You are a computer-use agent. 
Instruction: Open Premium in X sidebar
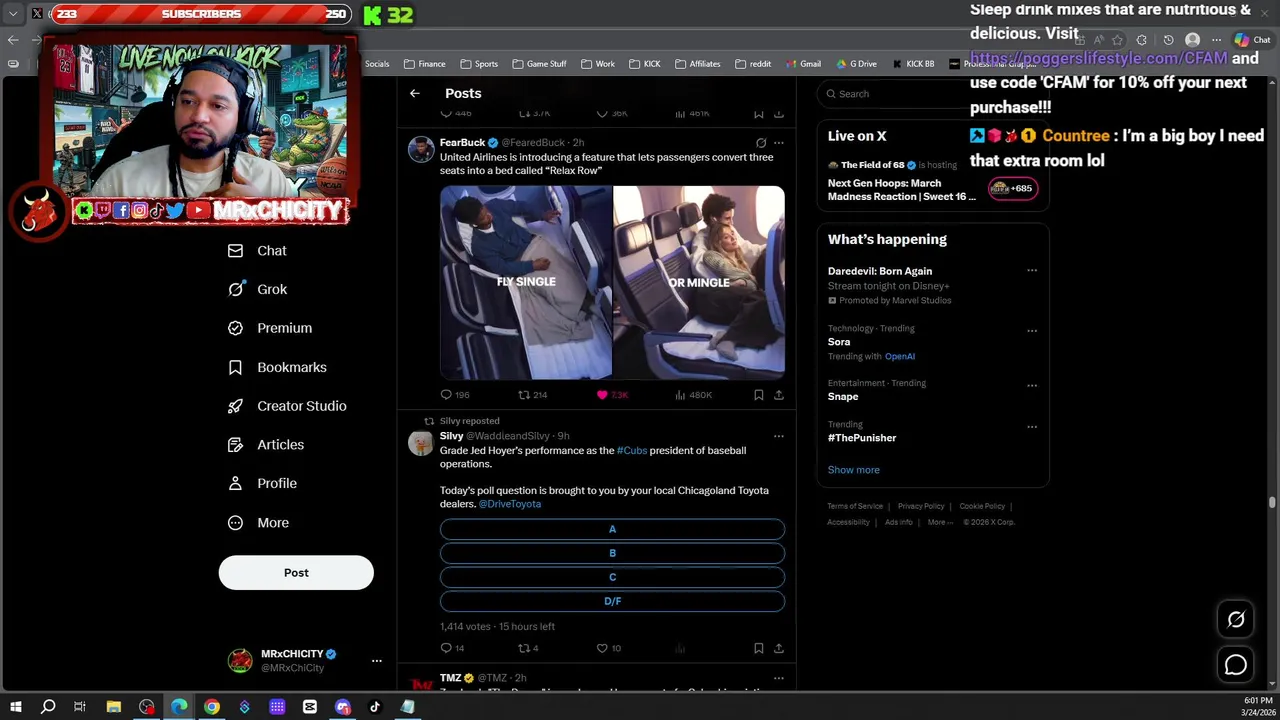click(269, 328)
